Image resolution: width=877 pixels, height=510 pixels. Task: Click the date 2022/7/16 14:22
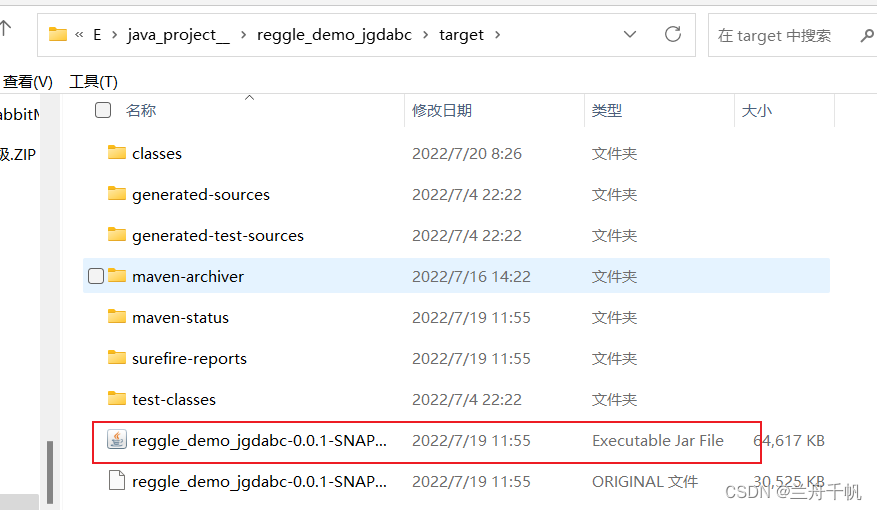point(471,276)
